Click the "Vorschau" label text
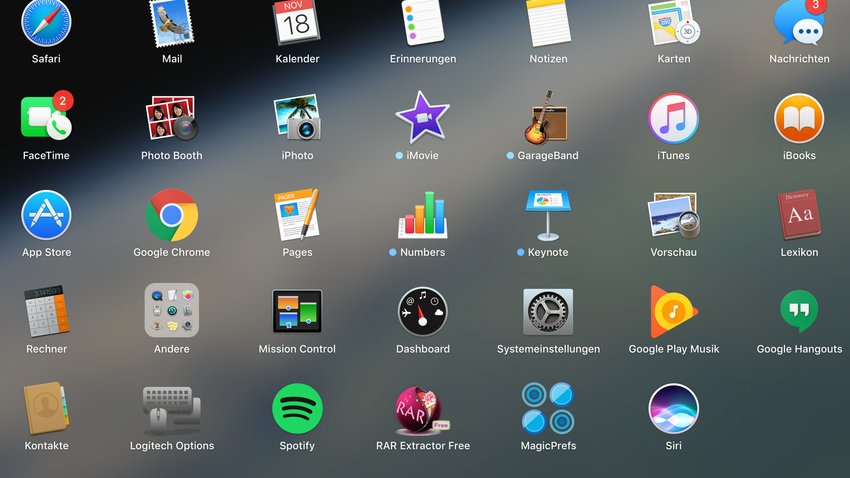 (674, 252)
